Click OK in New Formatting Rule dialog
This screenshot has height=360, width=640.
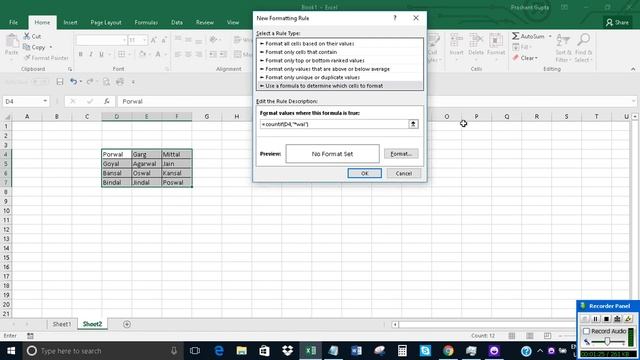tap(364, 173)
